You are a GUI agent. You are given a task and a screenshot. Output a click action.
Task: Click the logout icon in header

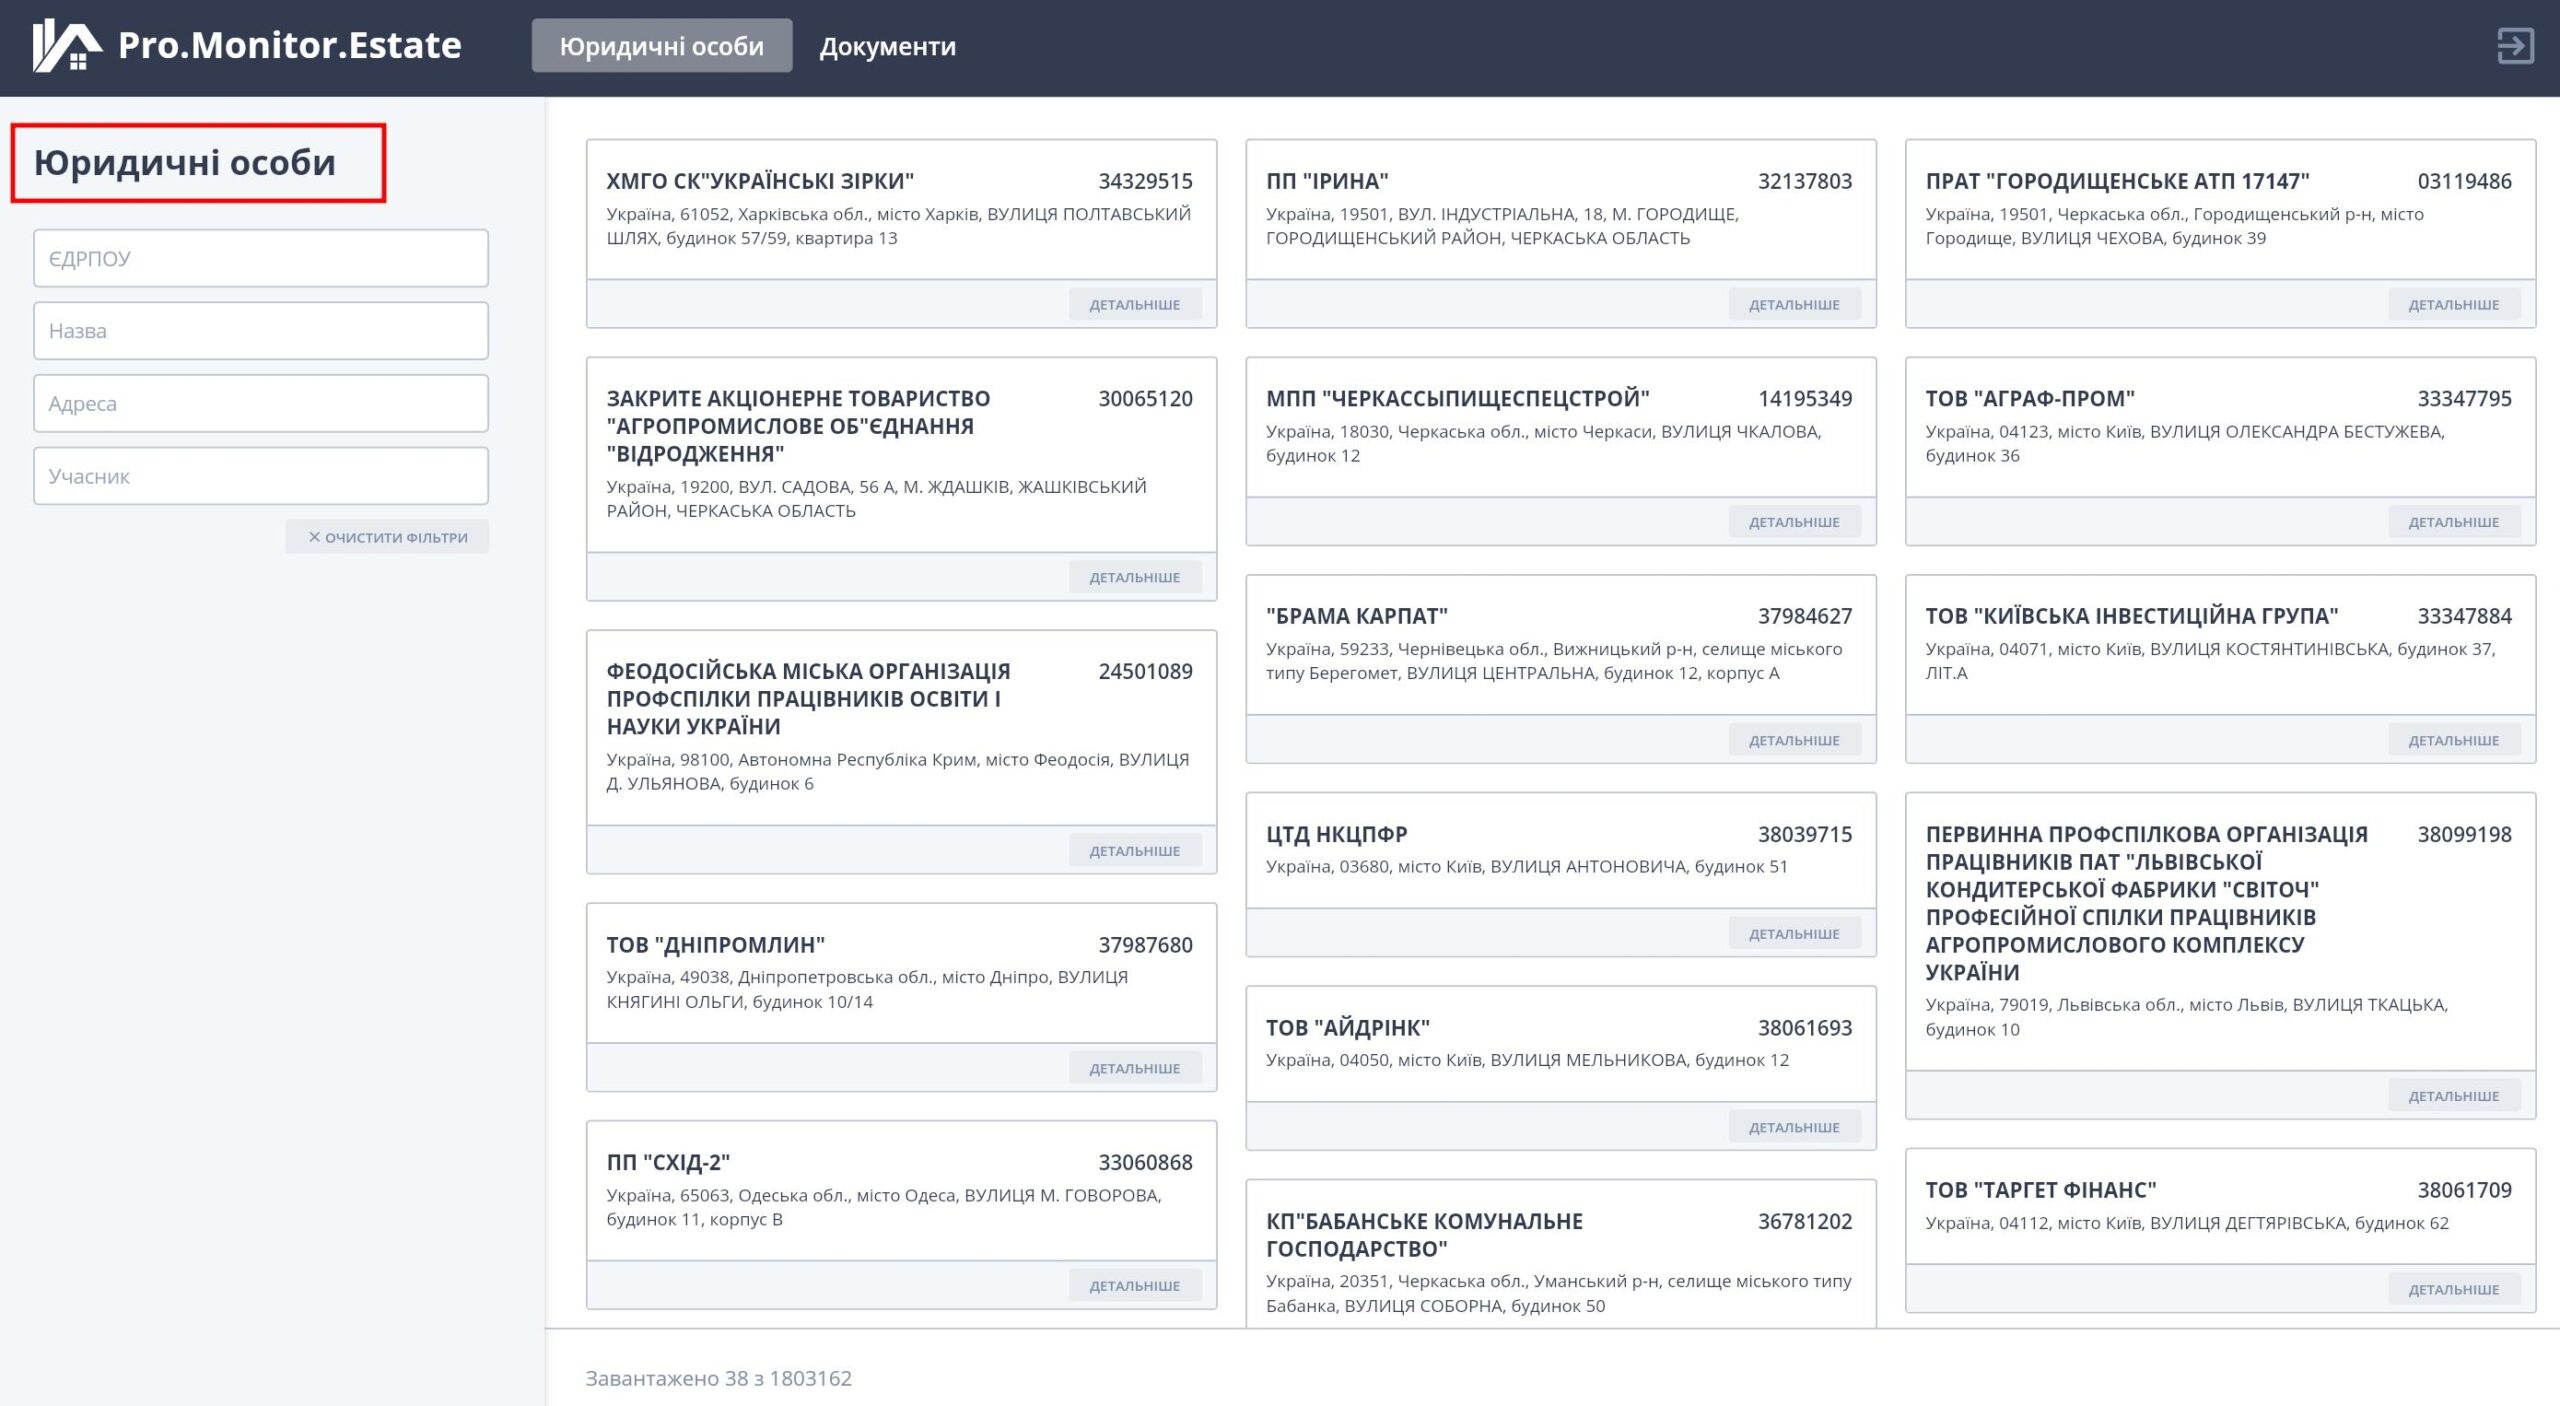coord(2514,46)
